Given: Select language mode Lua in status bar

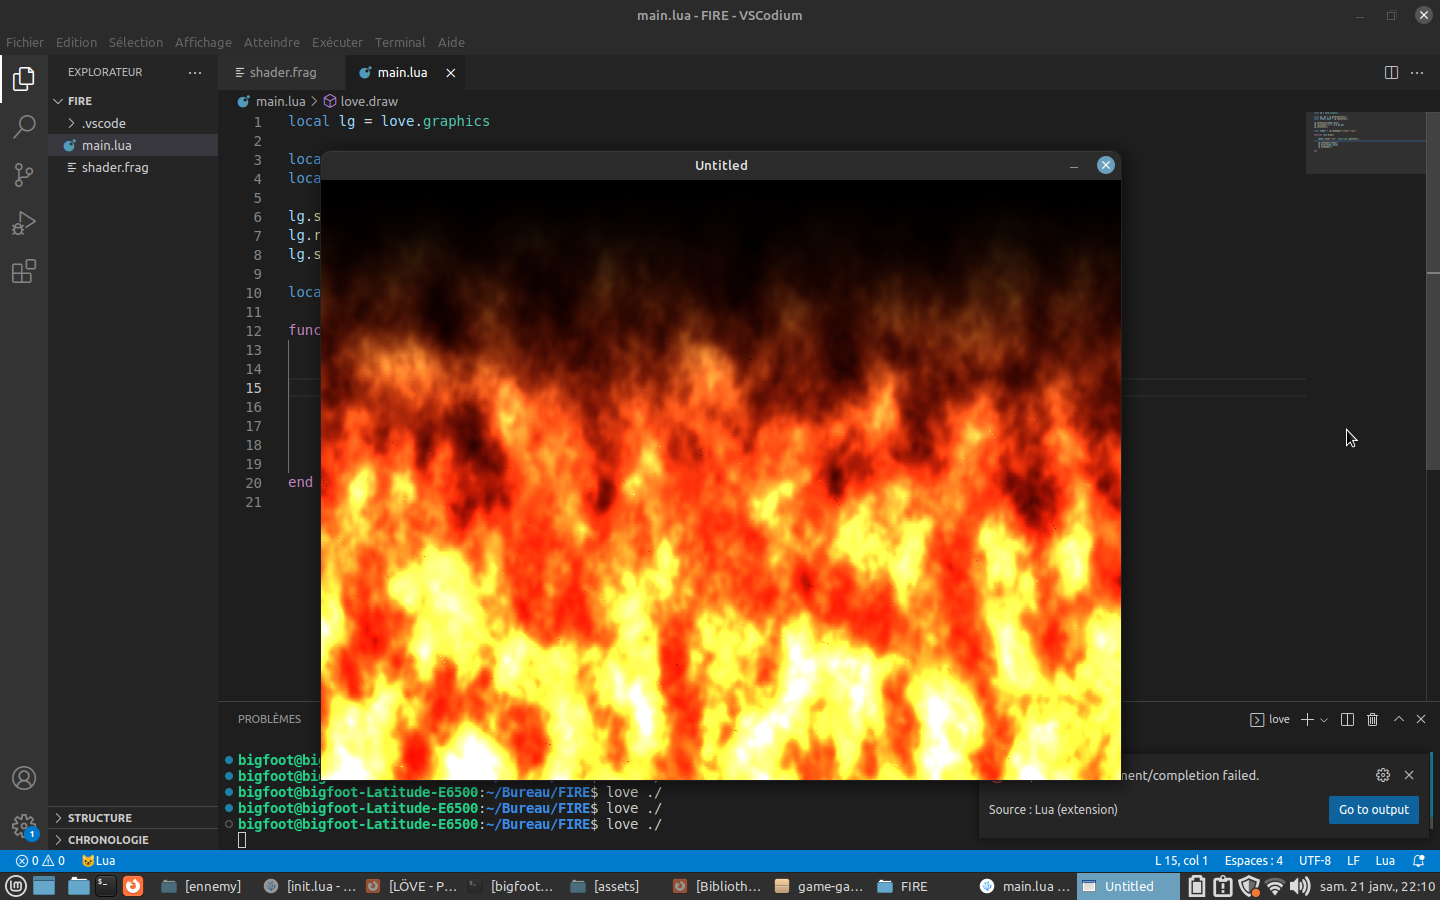Looking at the screenshot, I should coord(1385,861).
